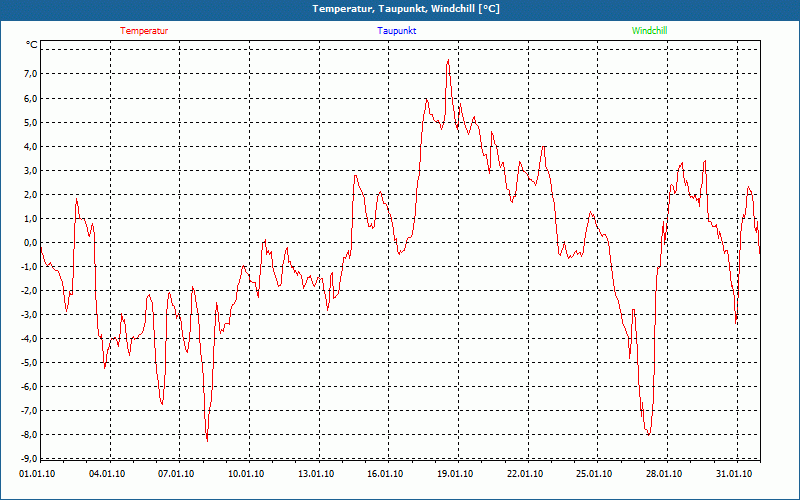Click the 3,0 y-axis label
The image size is (800, 500).
(x=31, y=170)
